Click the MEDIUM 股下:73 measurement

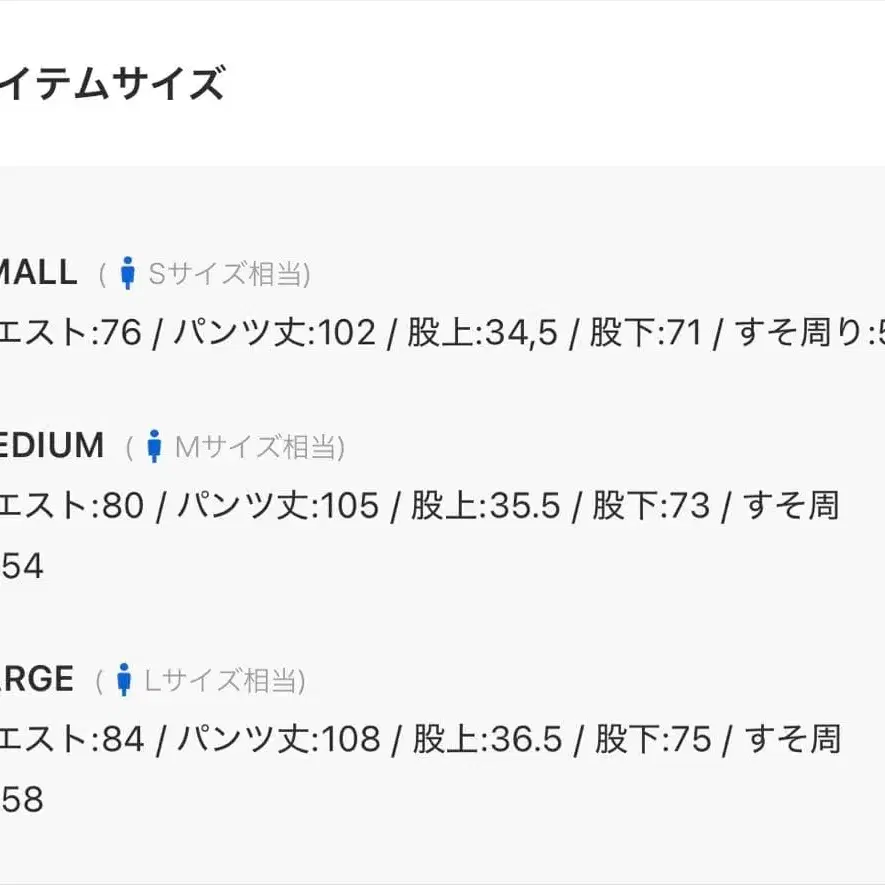click(651, 506)
